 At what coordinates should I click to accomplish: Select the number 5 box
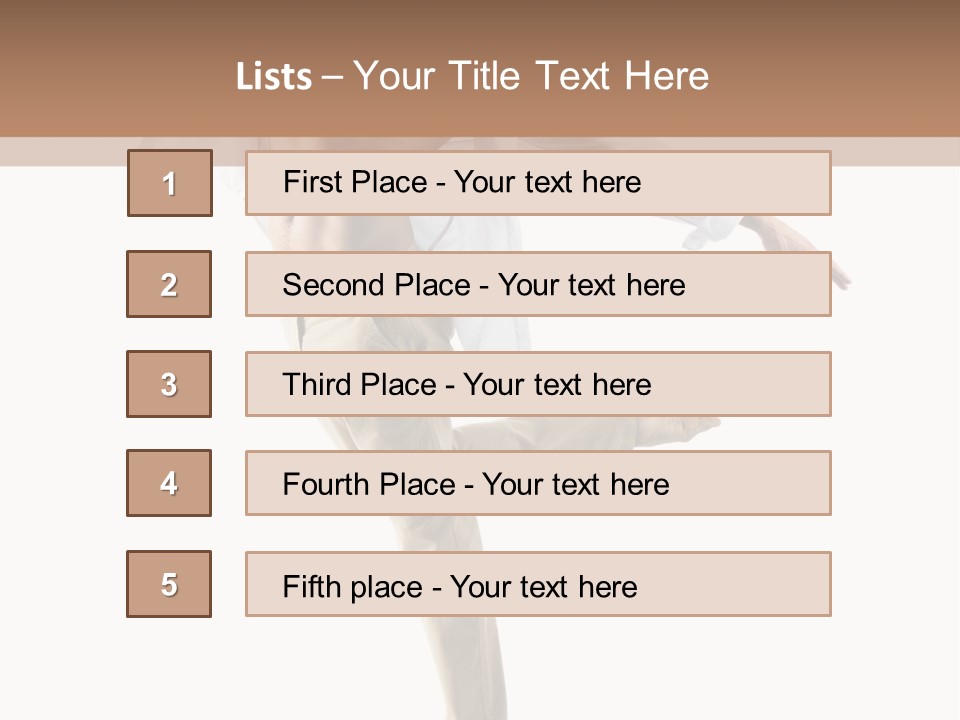(x=169, y=584)
